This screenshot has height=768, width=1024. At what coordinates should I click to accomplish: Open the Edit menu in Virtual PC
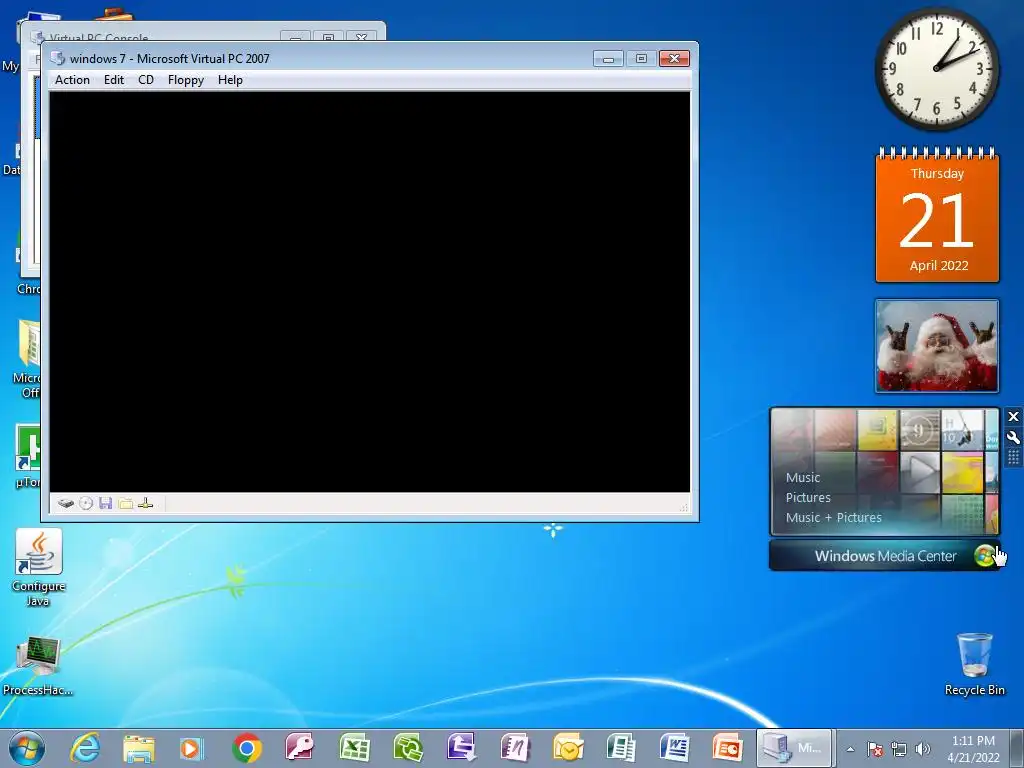[x=114, y=80]
